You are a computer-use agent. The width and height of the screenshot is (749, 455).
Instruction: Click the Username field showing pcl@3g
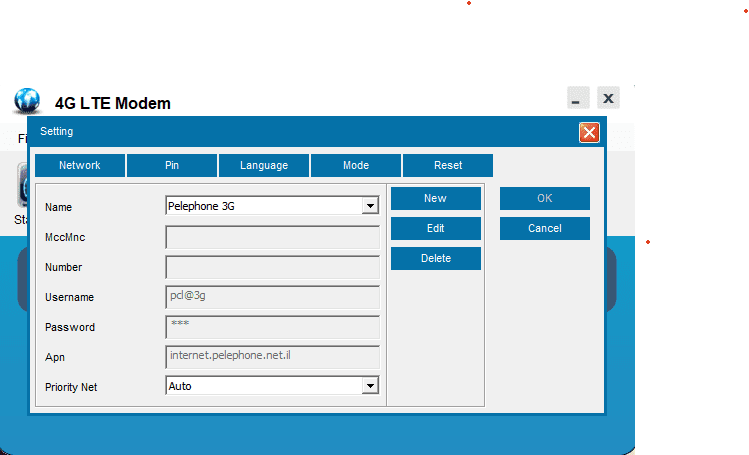272,297
